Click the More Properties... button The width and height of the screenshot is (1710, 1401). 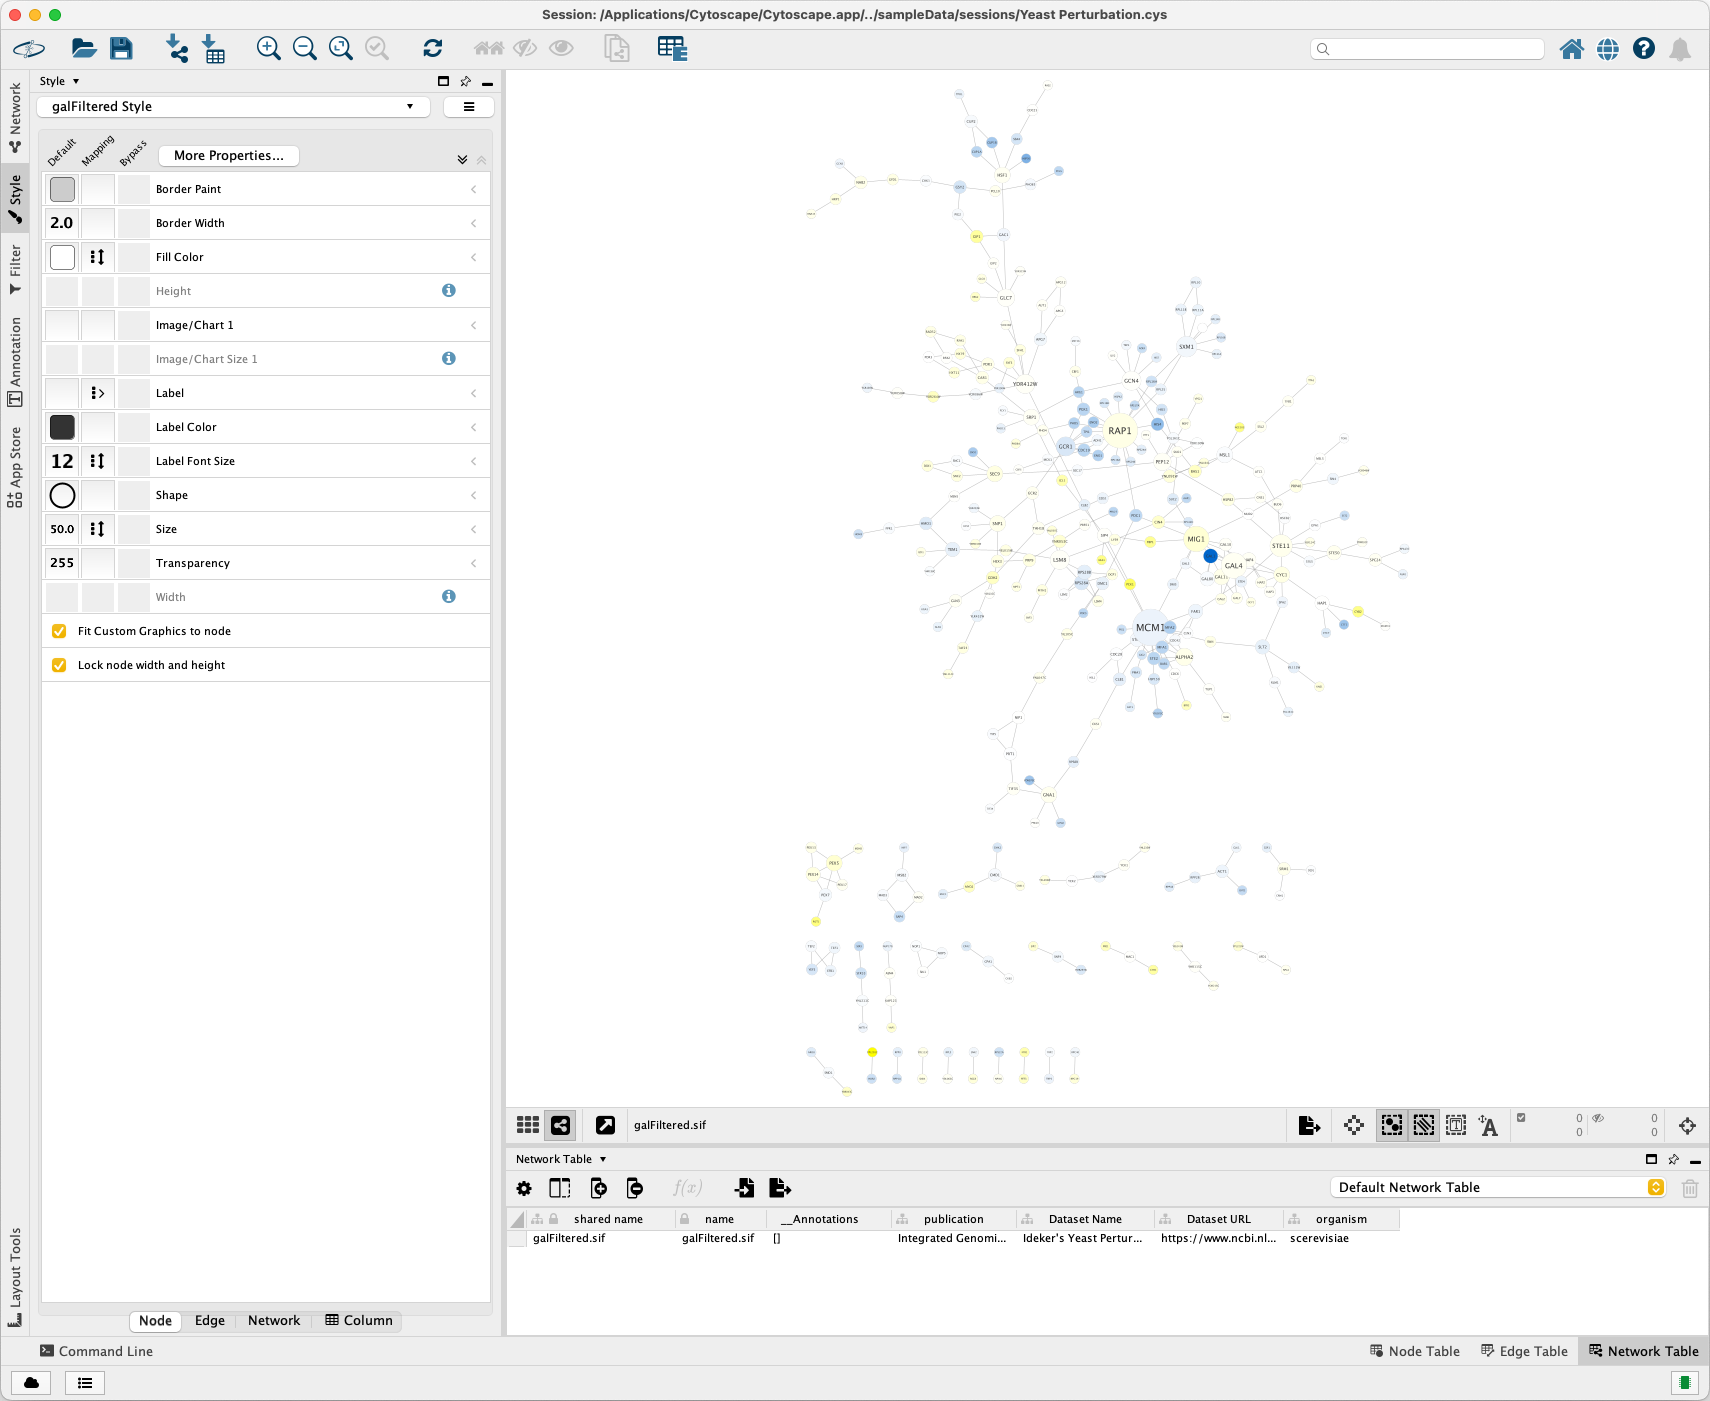[228, 155]
